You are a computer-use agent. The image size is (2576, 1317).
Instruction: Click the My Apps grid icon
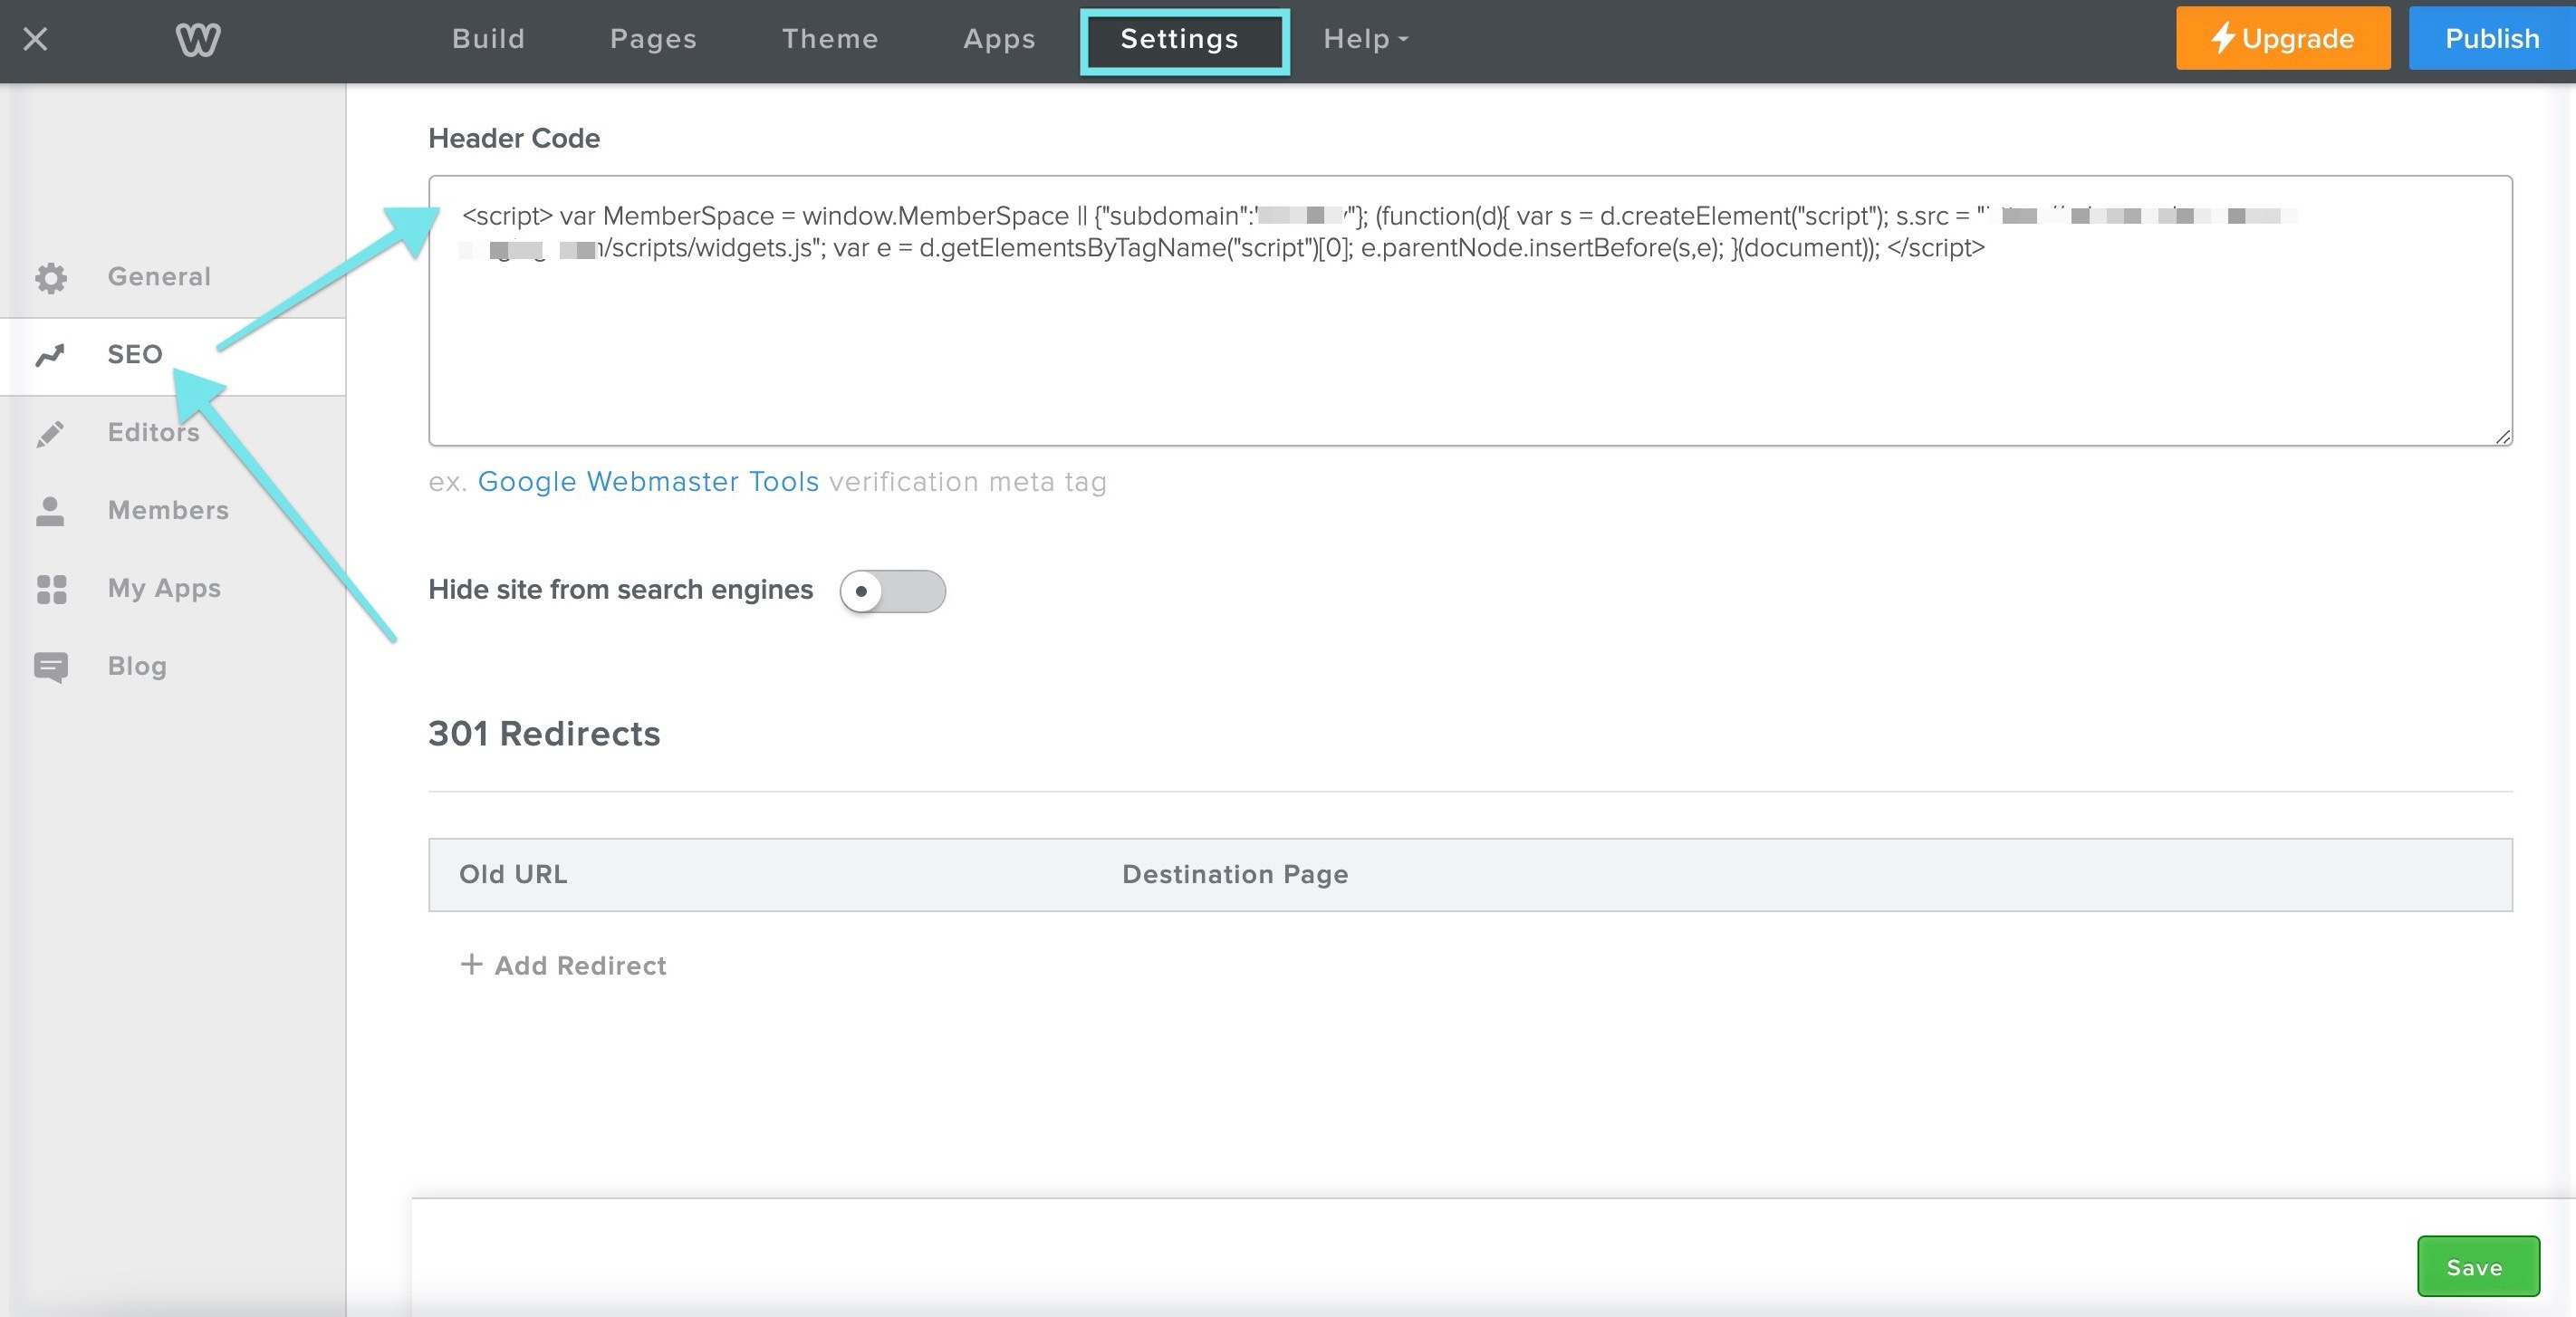[x=51, y=589]
